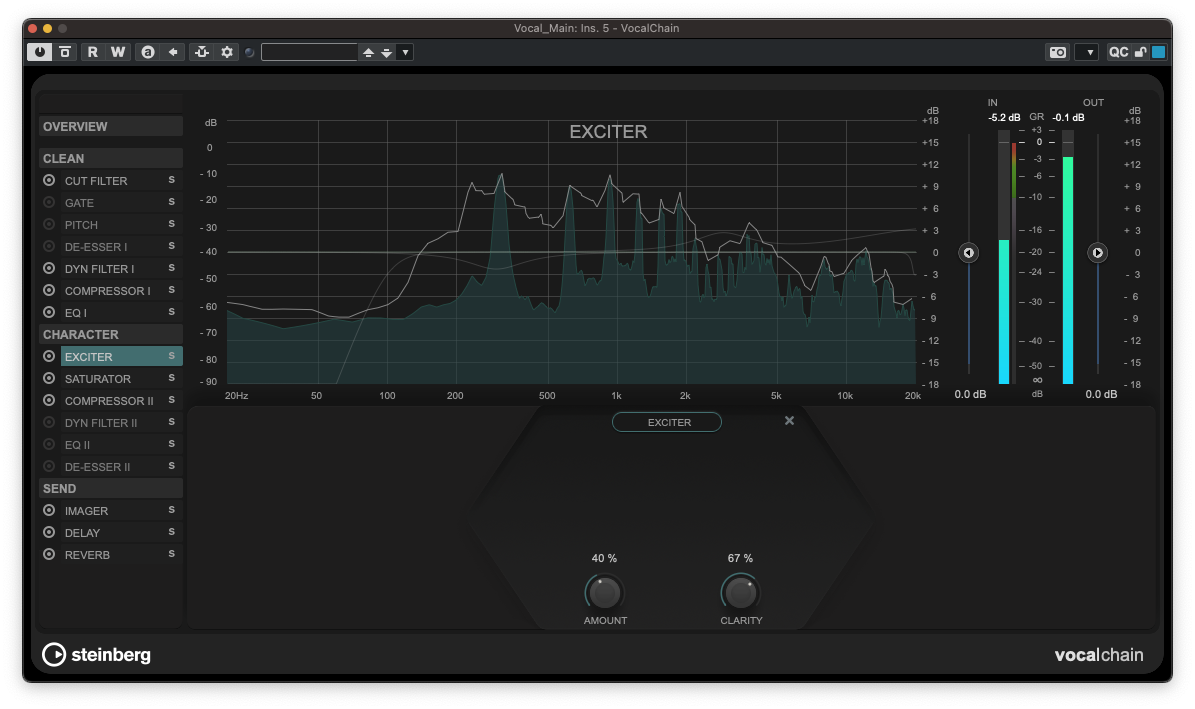This screenshot has width=1195, height=709.
Task: Click the bypass effect icon
Action: 65,52
